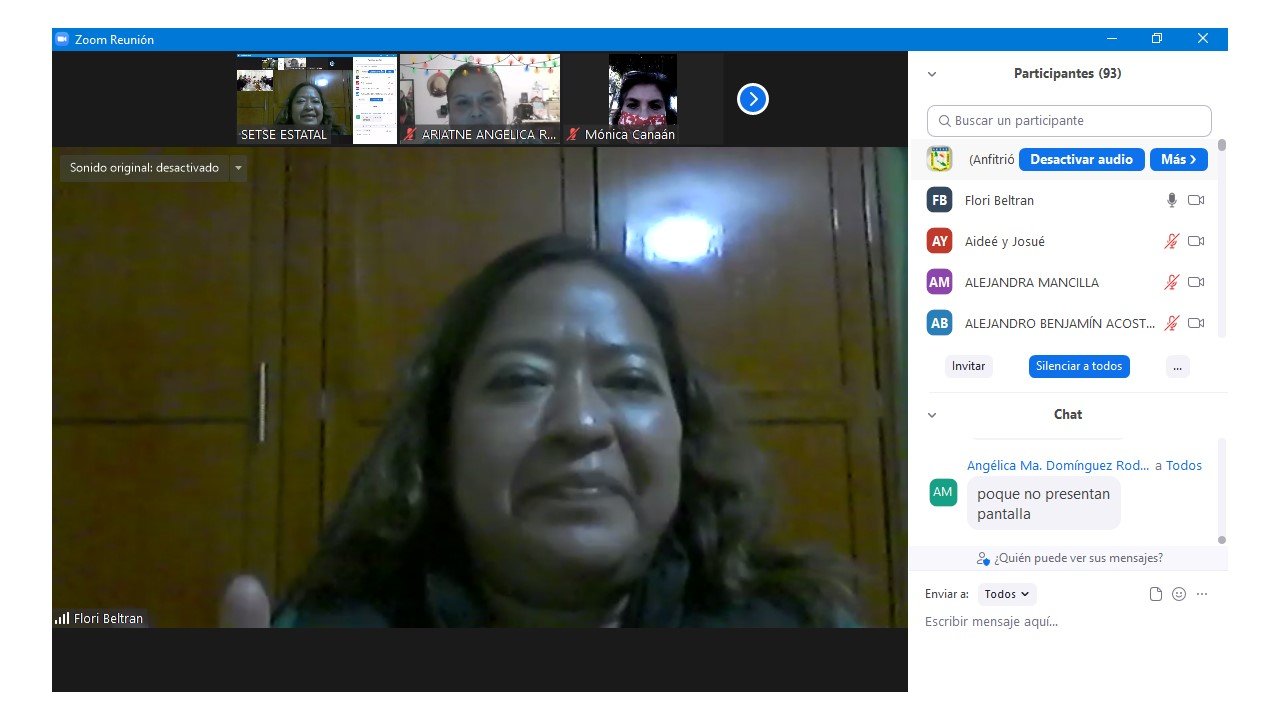Click the Aideé y Josué participant row
Viewport: 1280px width, 720px height.
tap(1067, 241)
